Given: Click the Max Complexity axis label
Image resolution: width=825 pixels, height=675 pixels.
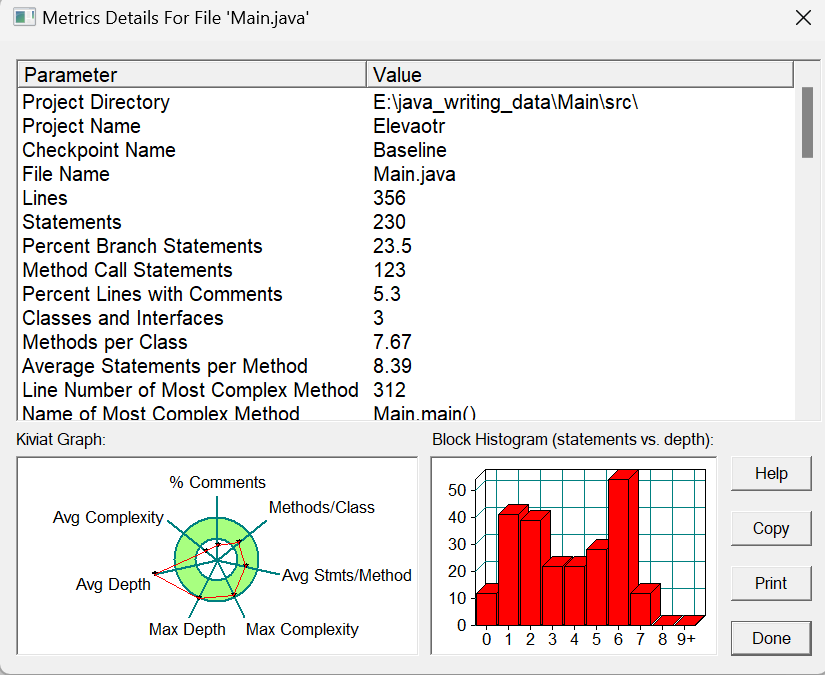Looking at the screenshot, I should pos(302,629).
